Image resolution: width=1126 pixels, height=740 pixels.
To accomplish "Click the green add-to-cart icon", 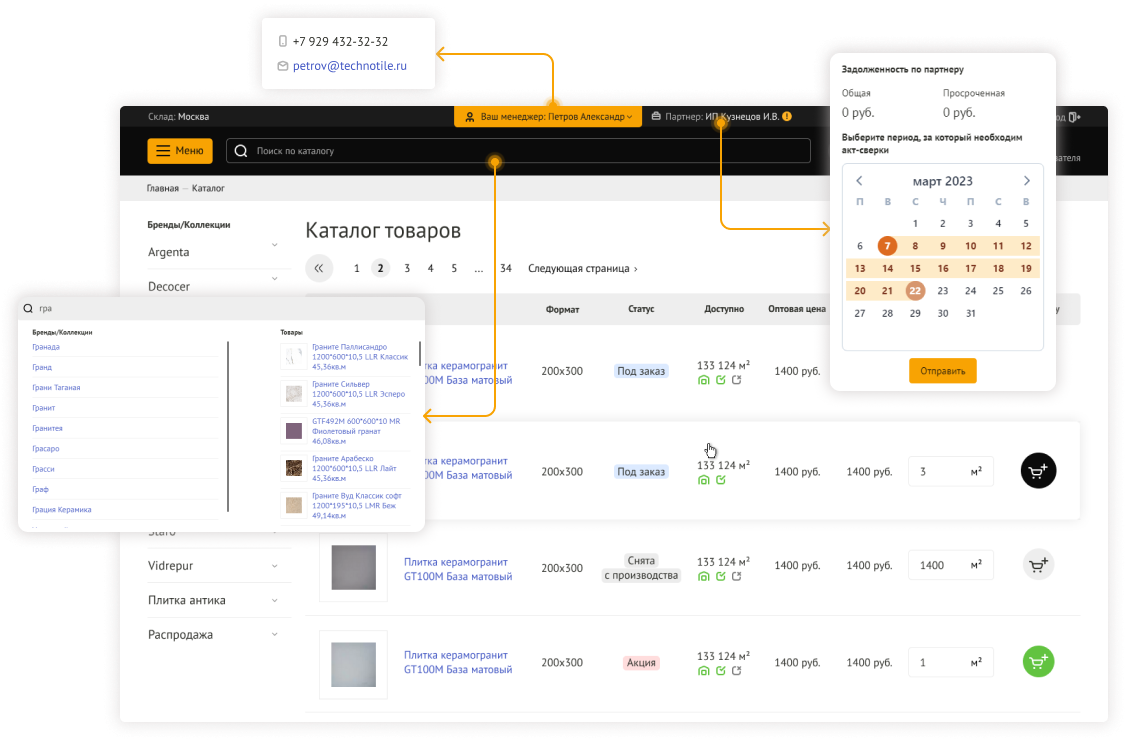I will 1039,662.
